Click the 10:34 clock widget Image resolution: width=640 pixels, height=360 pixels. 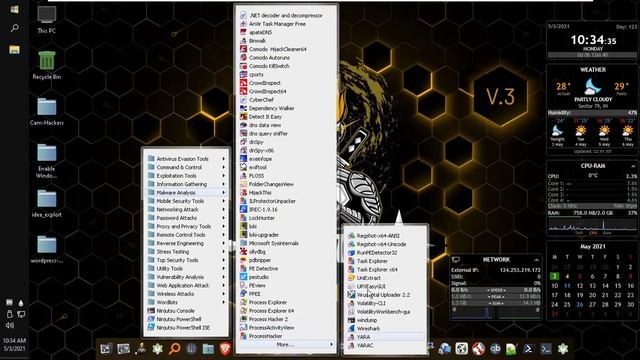pos(593,40)
